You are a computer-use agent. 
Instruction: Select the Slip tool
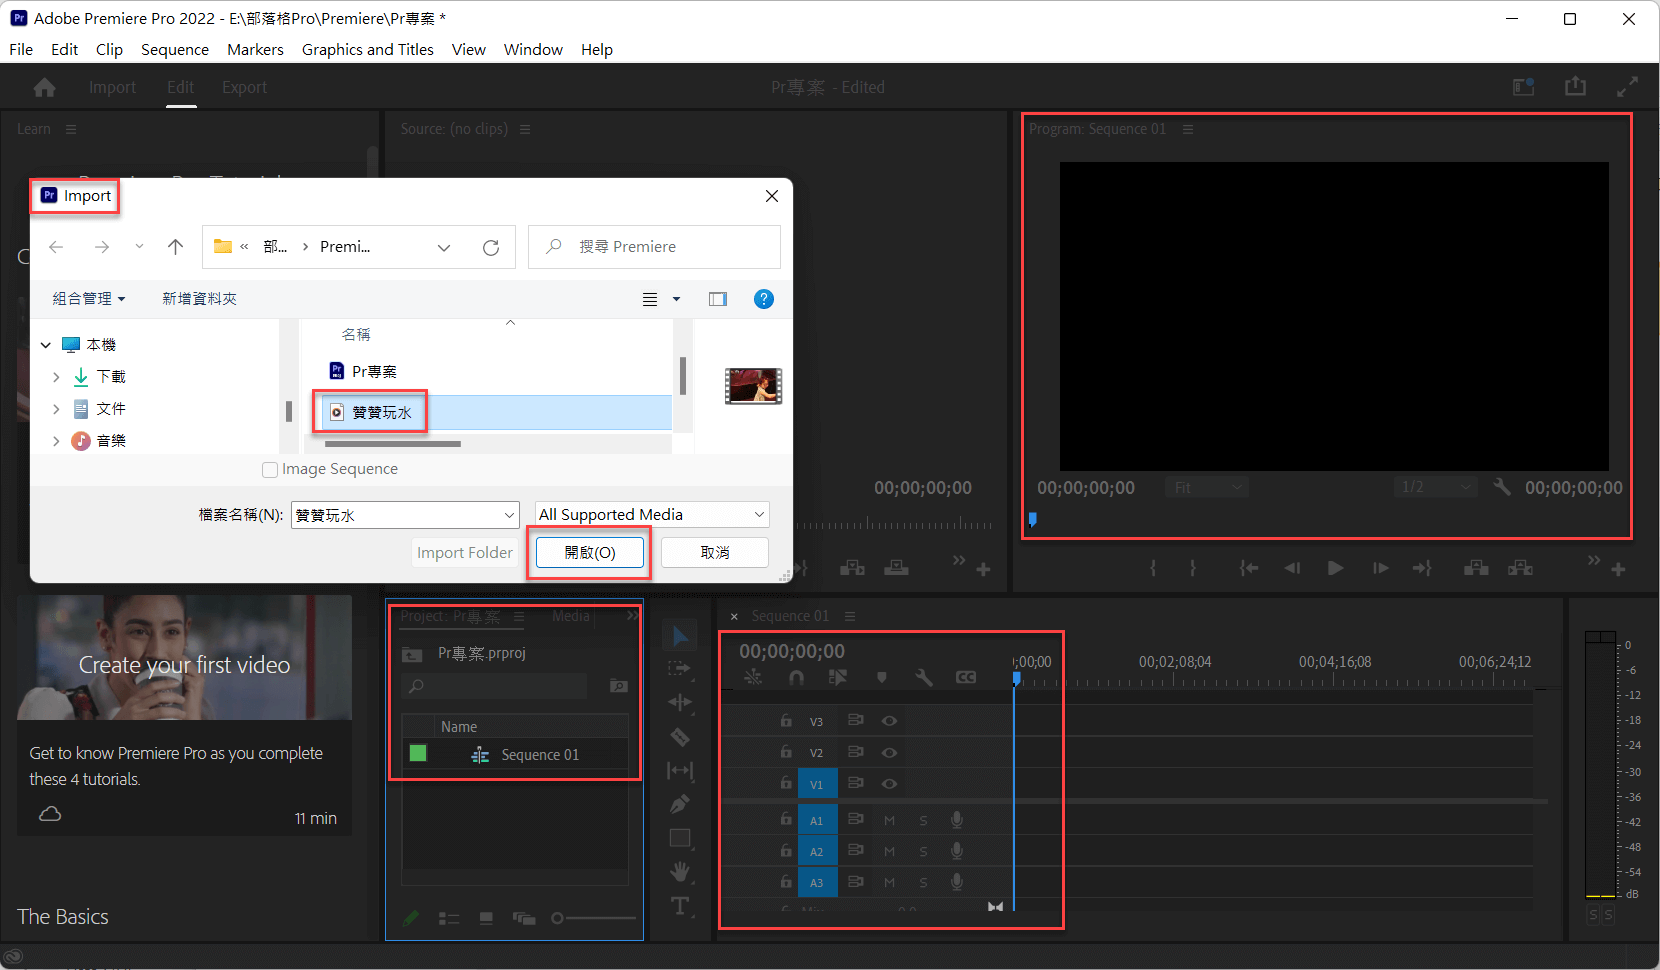point(680,770)
